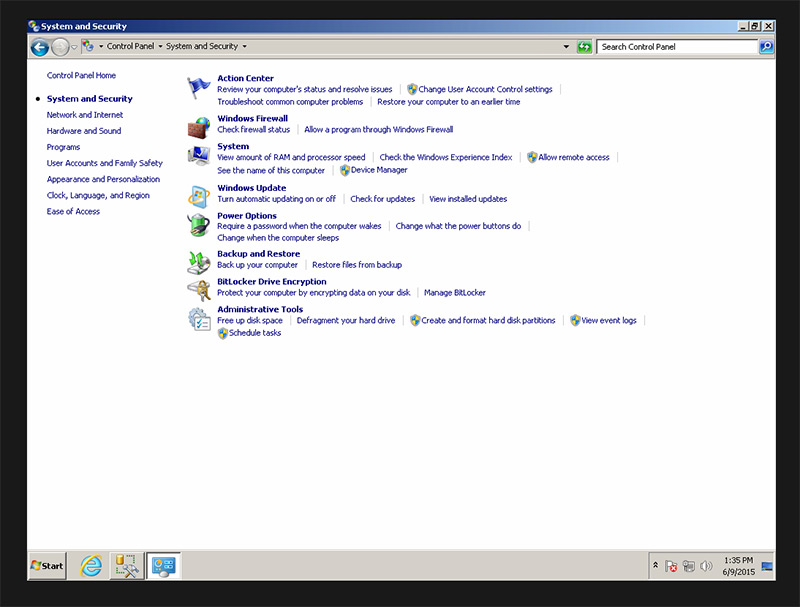Screen dimensions: 800x607
Task: Select Network and Internet category
Action: (85, 115)
